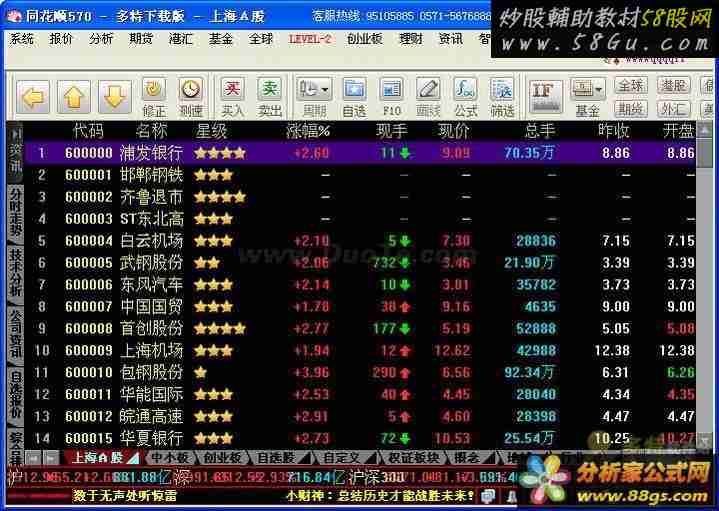Click the back arrow toolbar button
Screen dimensions: 719x511
tap(33, 97)
